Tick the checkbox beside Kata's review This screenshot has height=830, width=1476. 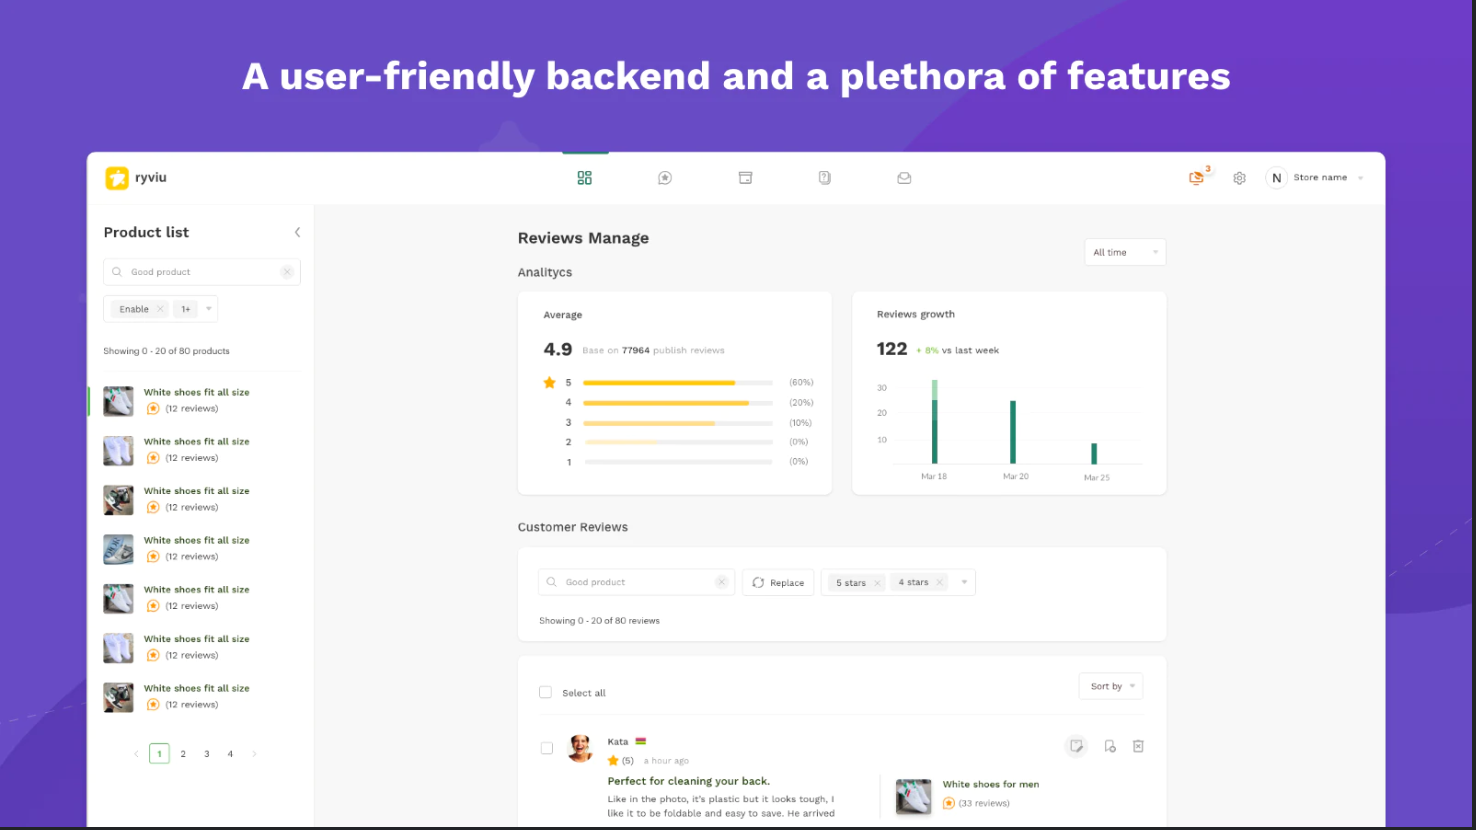click(547, 748)
